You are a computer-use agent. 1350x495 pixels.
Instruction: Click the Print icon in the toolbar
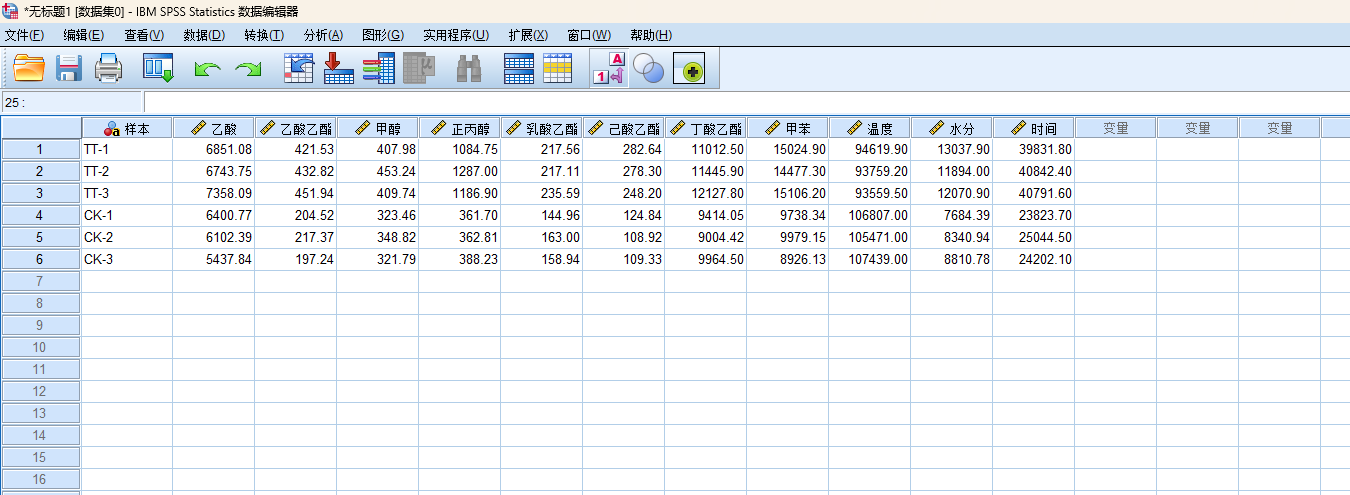pyautogui.click(x=108, y=69)
